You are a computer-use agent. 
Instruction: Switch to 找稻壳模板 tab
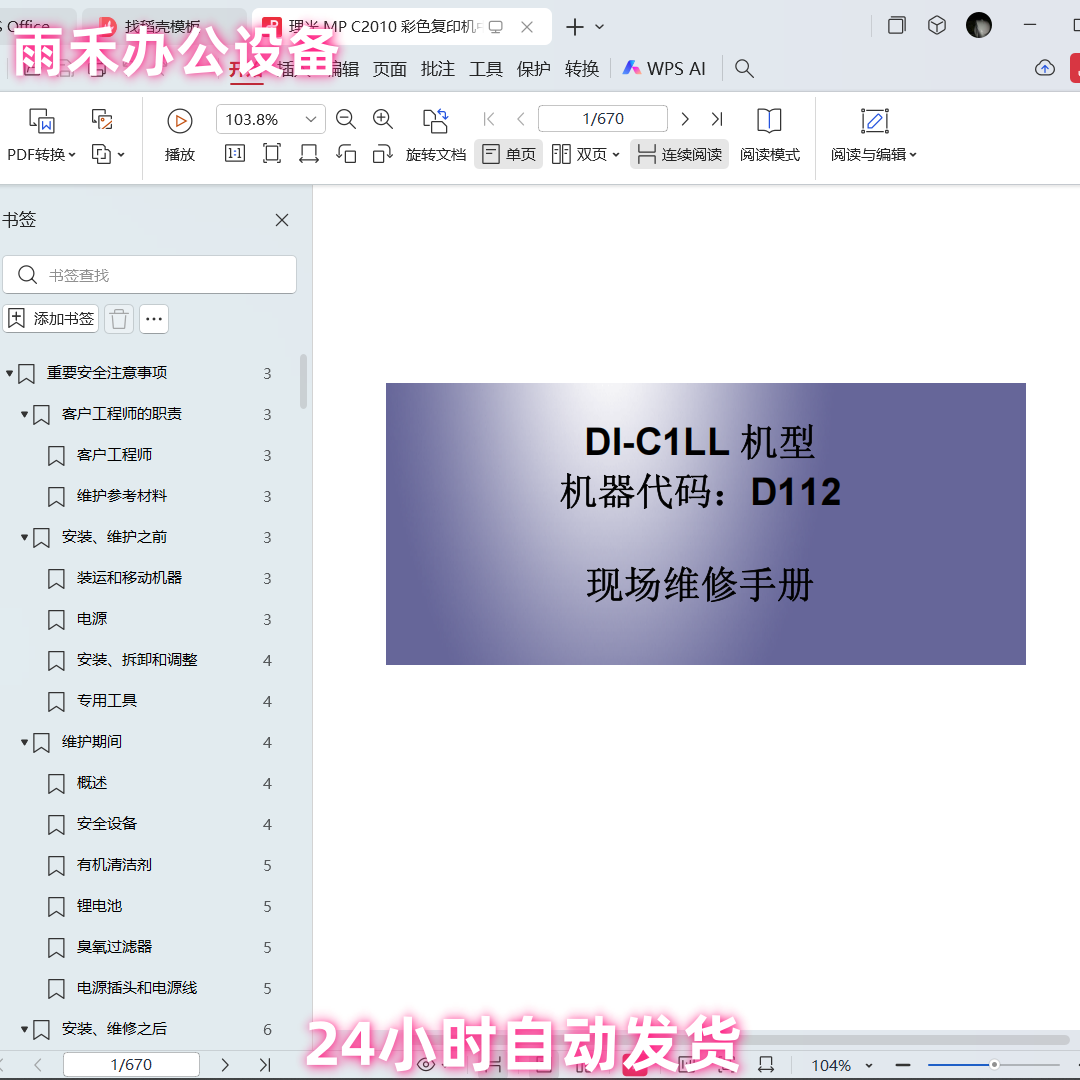163,26
